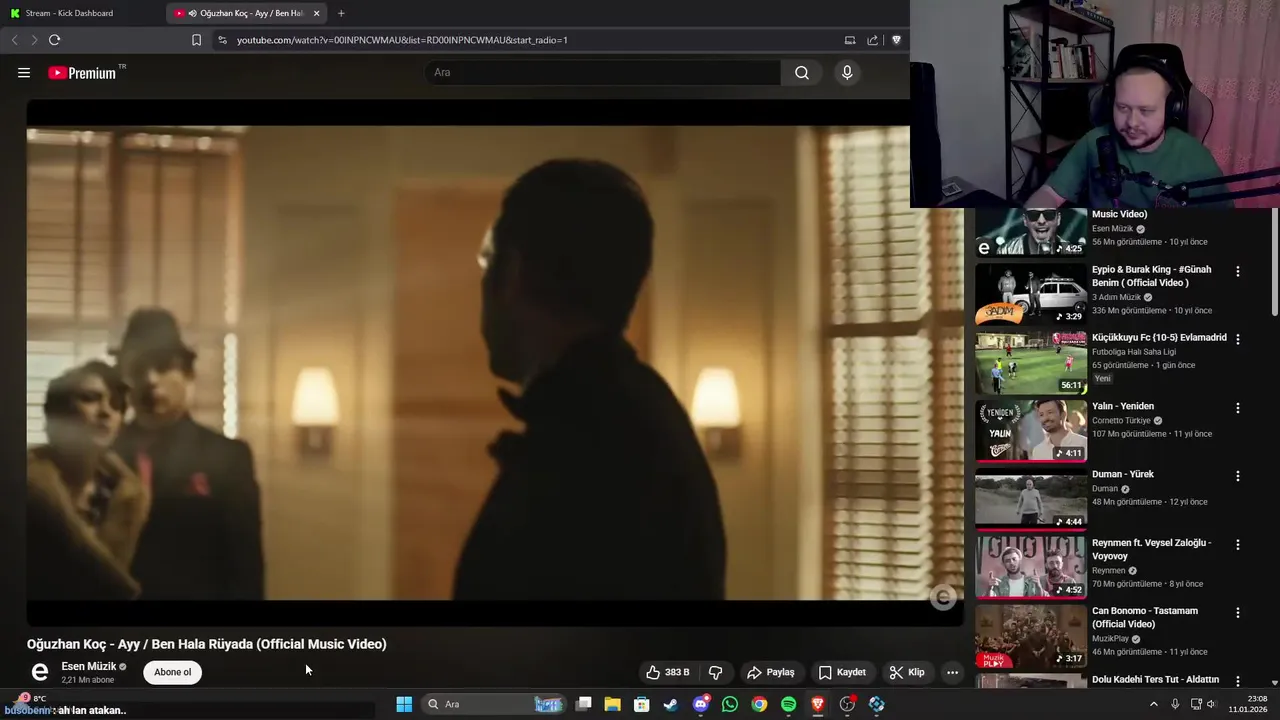Like the video with the 383 B button
1280x720 pixels.
[x=667, y=672]
